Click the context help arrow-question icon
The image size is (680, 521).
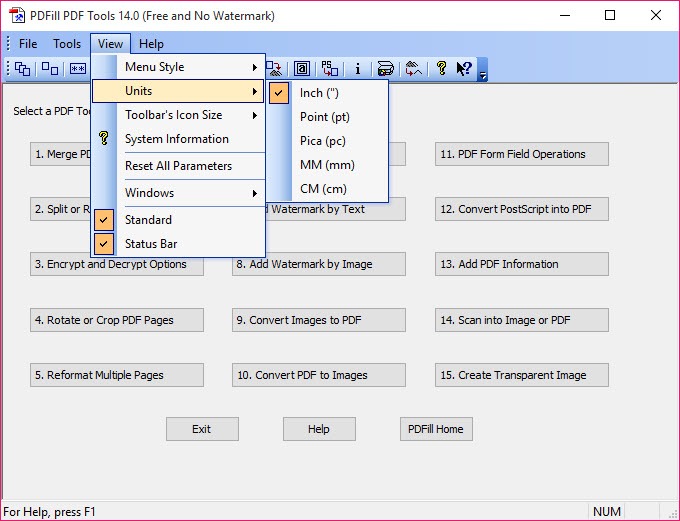pyautogui.click(x=464, y=68)
